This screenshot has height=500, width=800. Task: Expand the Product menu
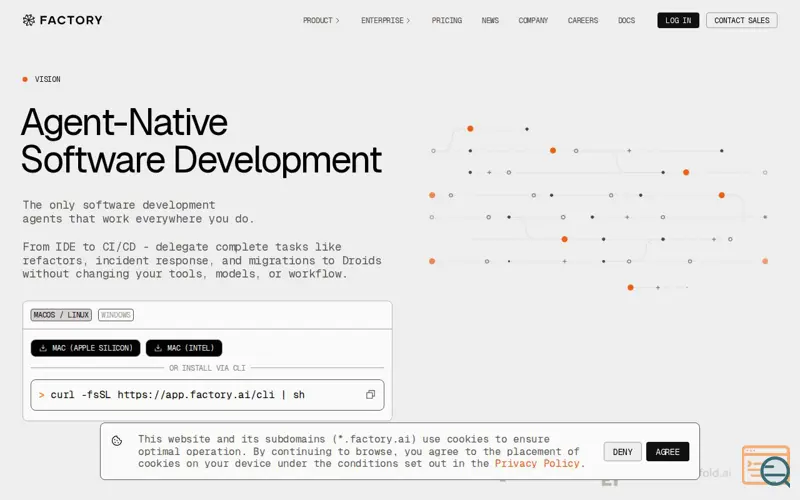(x=321, y=20)
